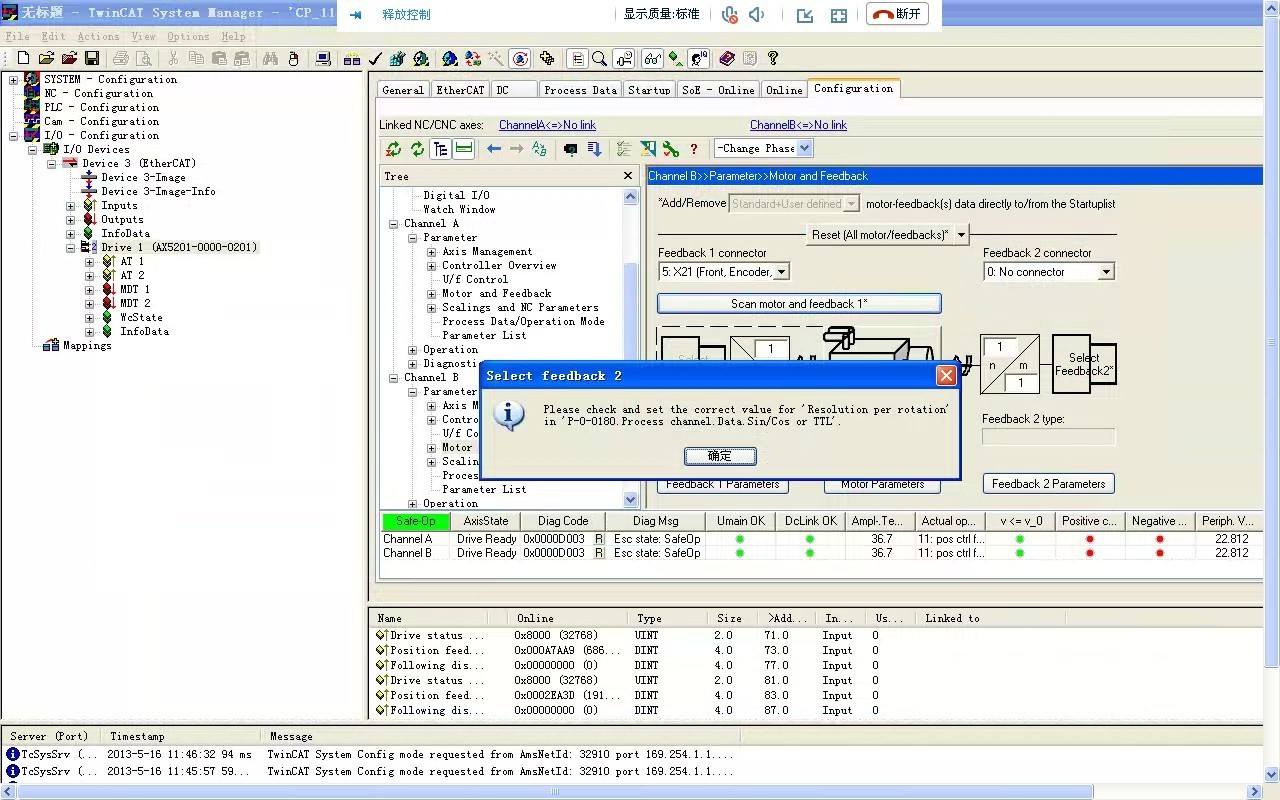This screenshot has height=800, width=1280.
Task: Switch to the General tab
Action: [403, 90]
